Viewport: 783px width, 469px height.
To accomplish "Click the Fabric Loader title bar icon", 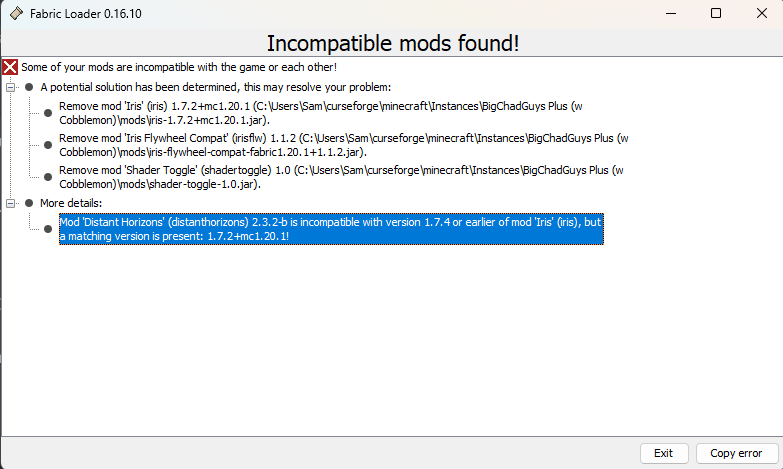I will point(12,13).
